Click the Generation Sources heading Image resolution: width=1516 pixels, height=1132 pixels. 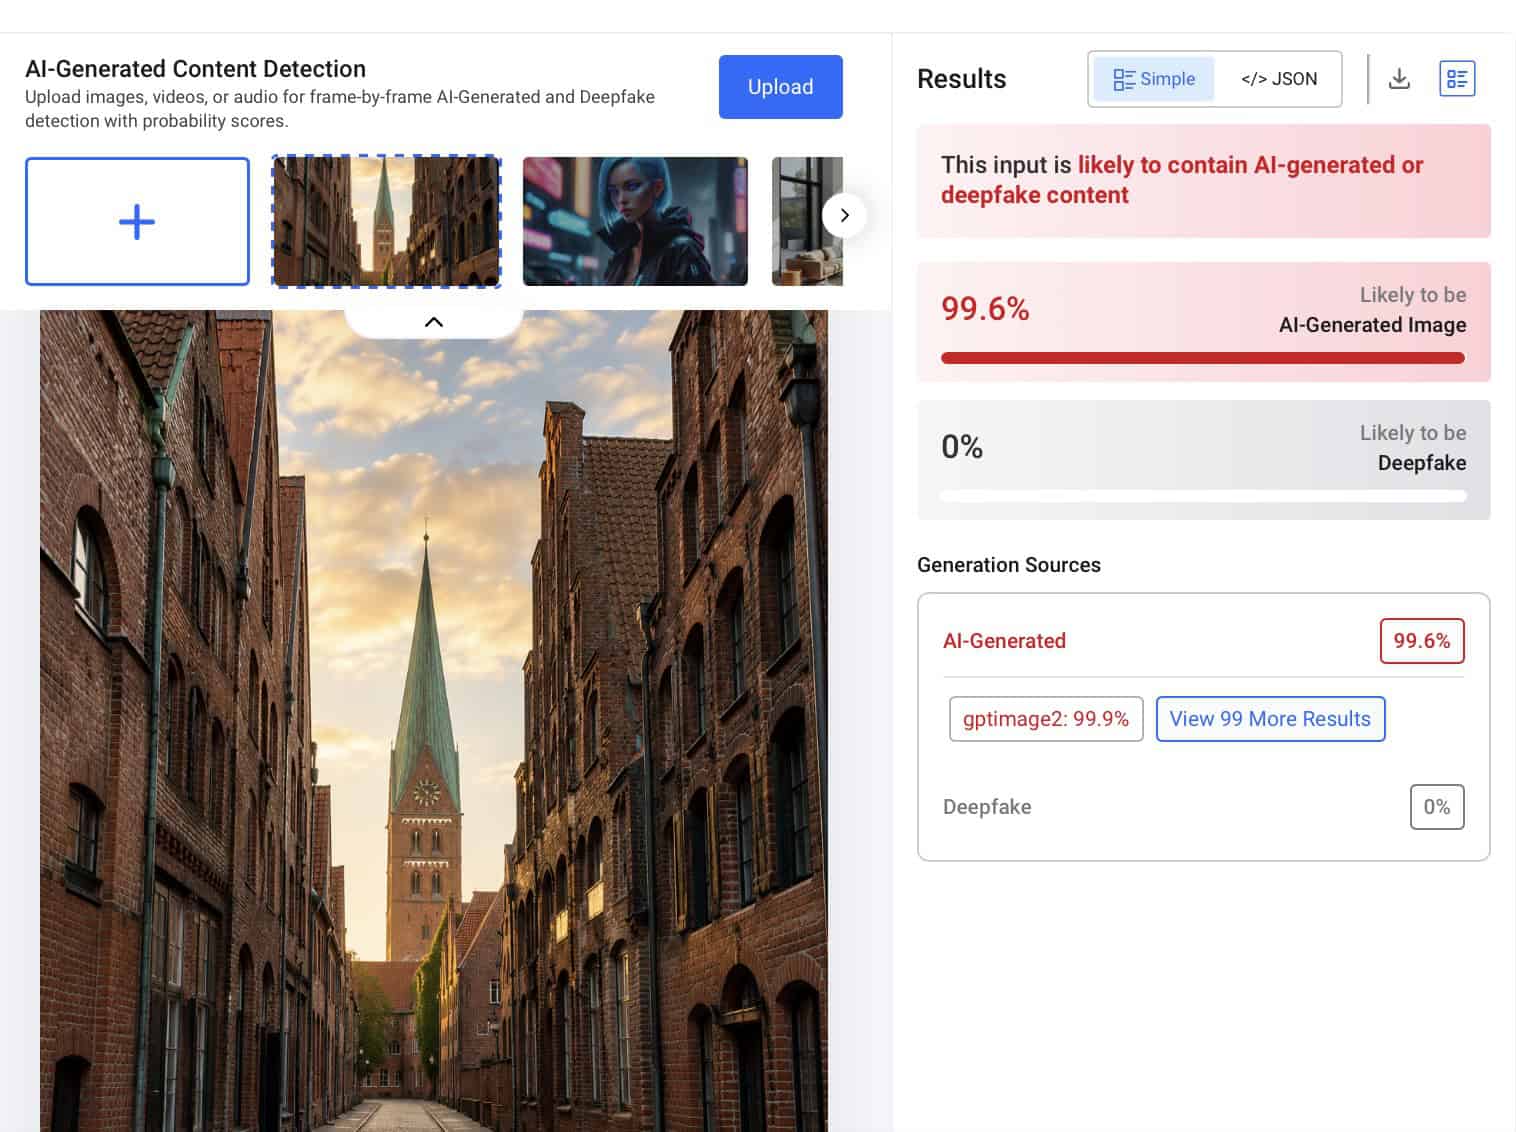pos(1009,565)
